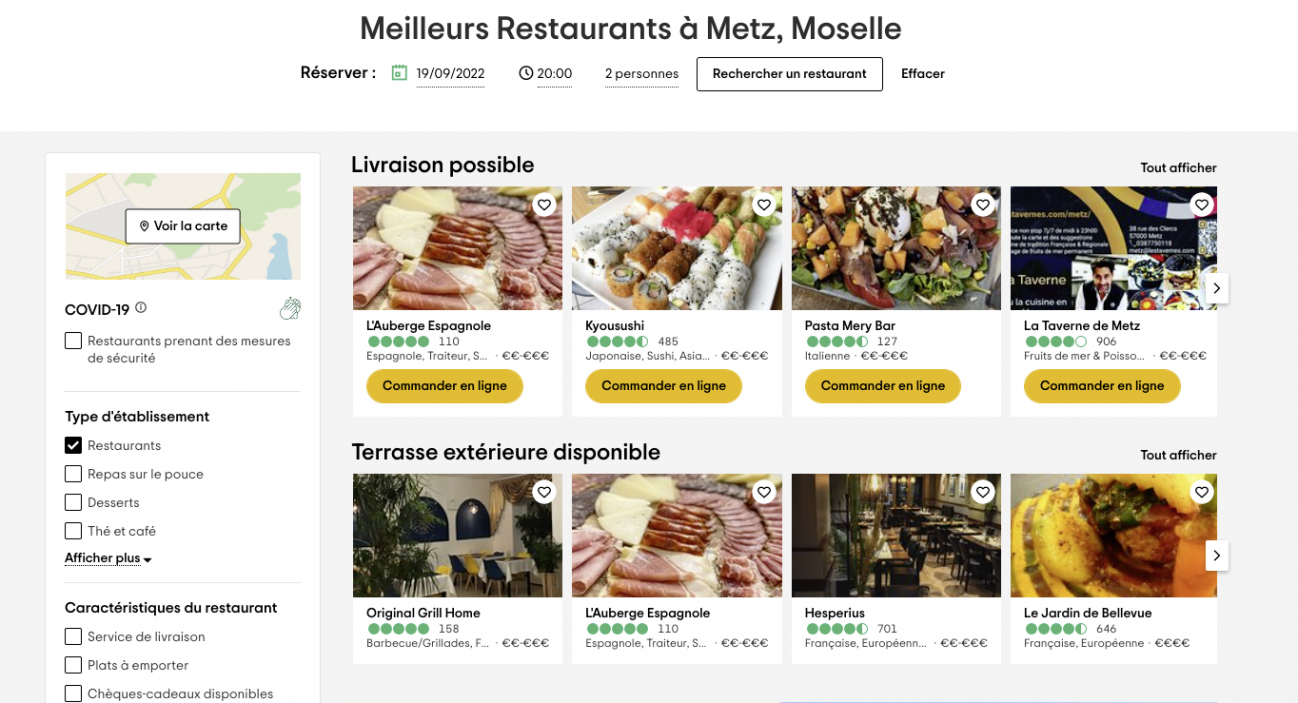Show all Terrasse extérieure disponible restaurants
This screenshot has width=1298, height=703.
[1178, 455]
